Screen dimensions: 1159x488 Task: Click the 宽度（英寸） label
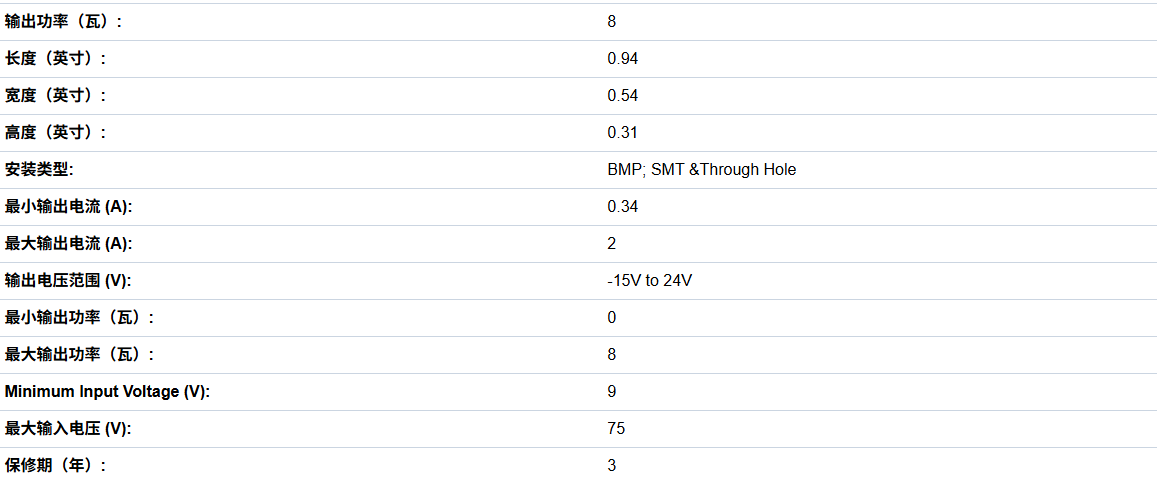coord(55,95)
